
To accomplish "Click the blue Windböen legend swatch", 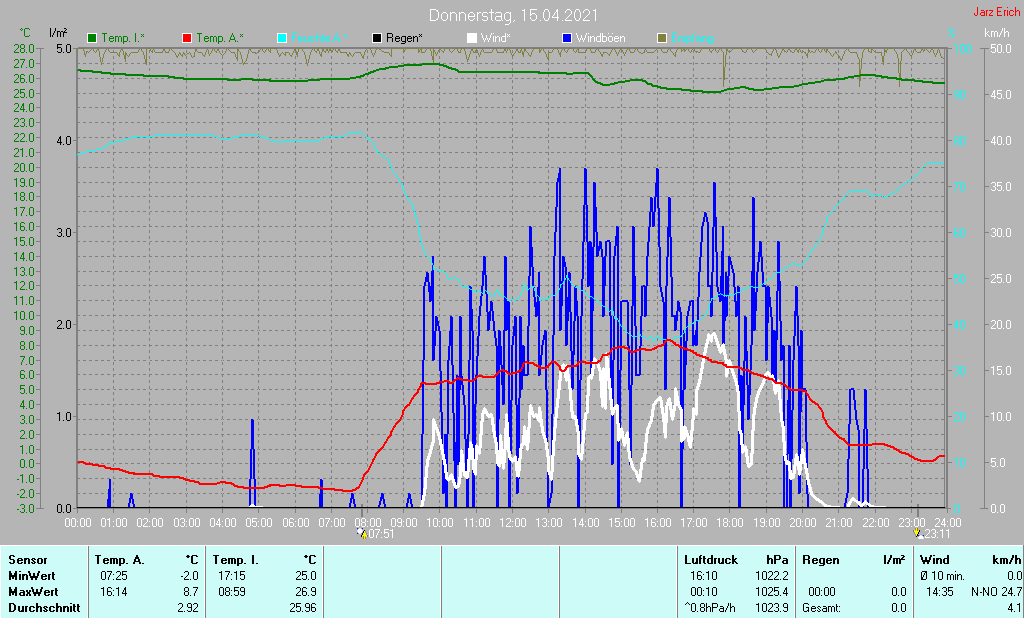I will tap(567, 39).
